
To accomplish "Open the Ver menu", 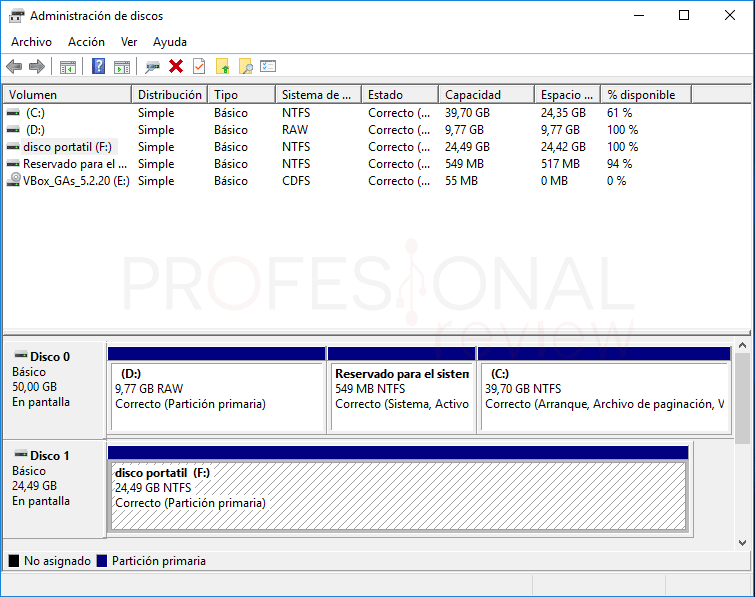I will (129, 42).
